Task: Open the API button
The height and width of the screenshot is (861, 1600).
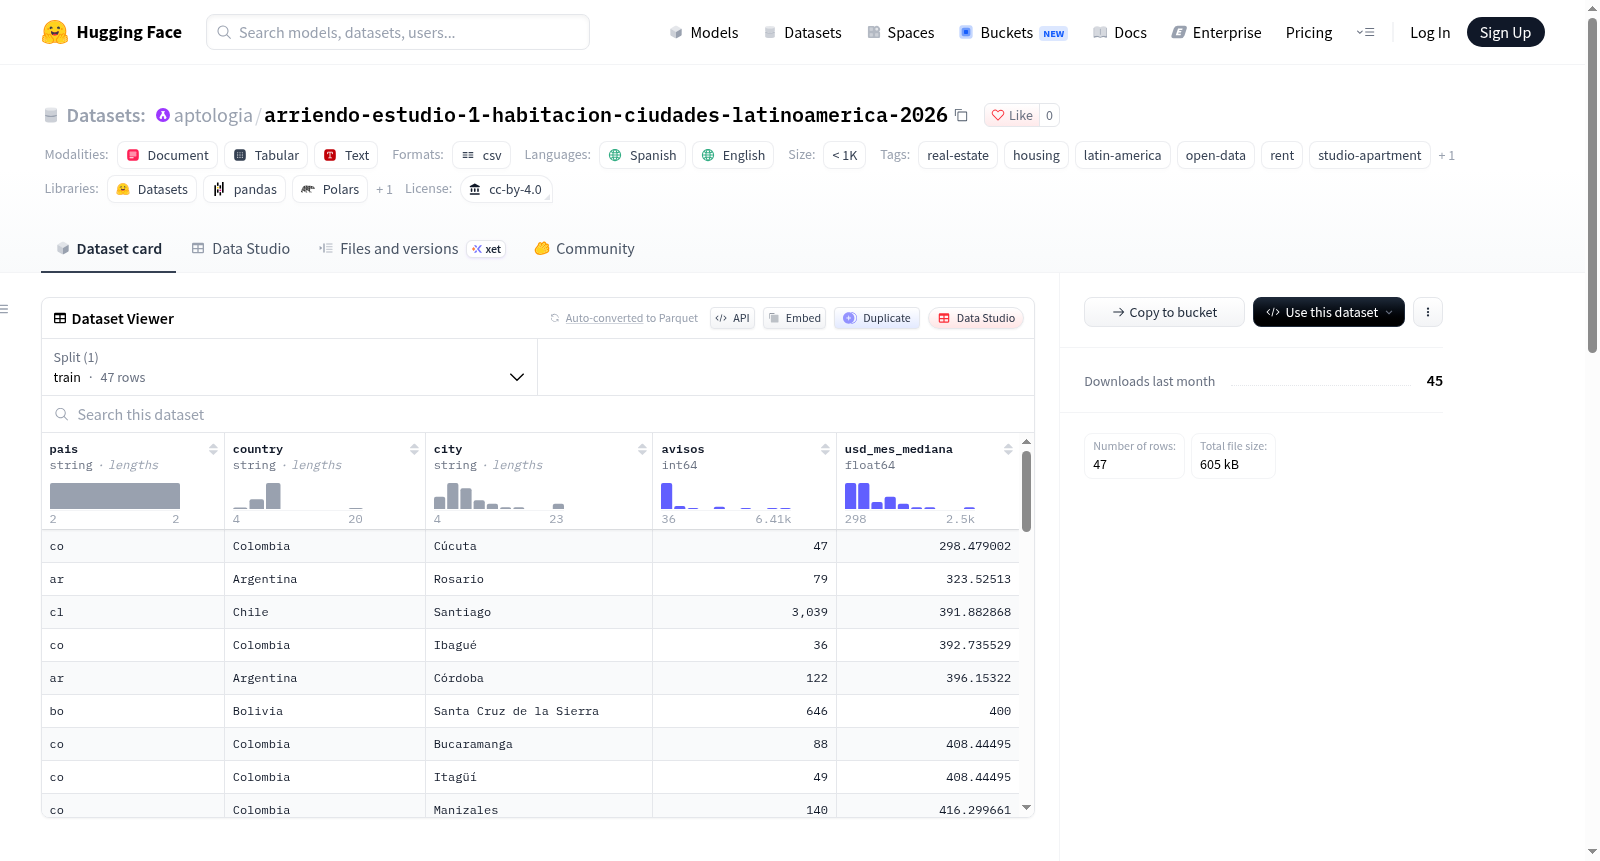Action: coord(732,318)
